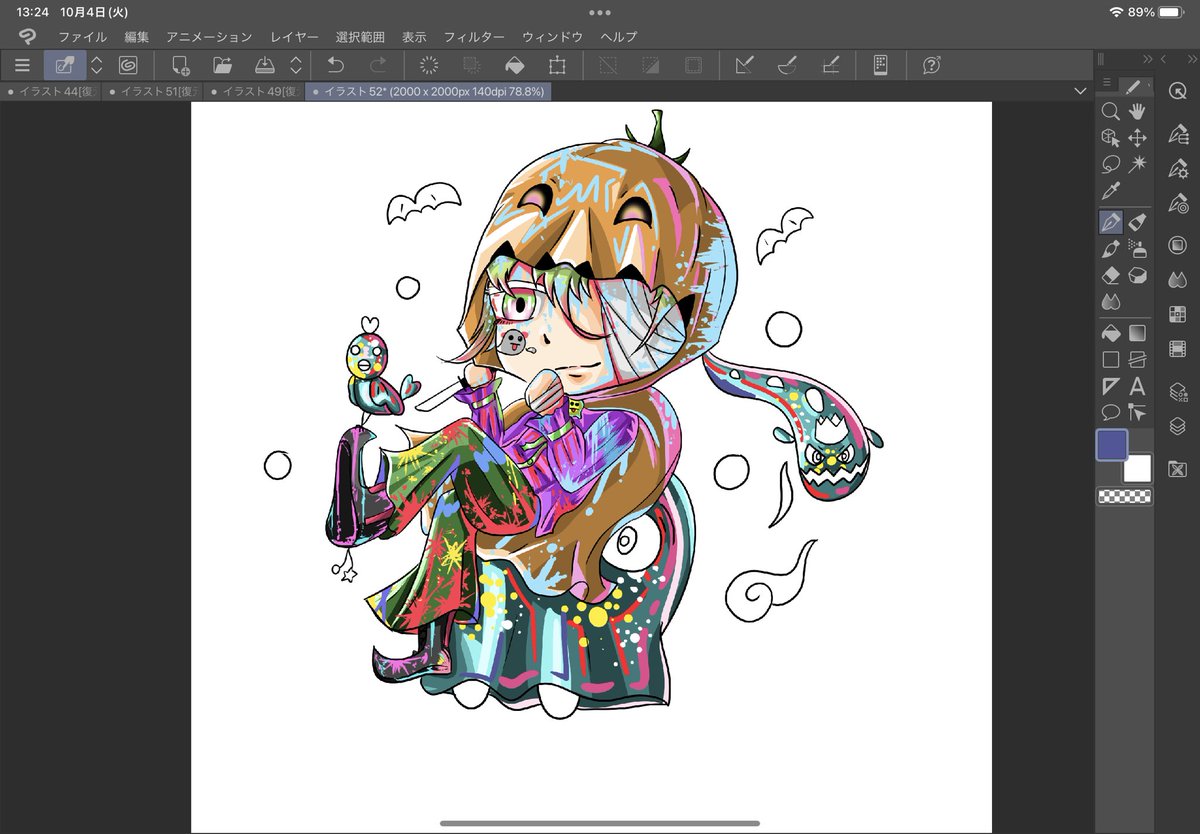Select the Zoom magnifier tool
1200x834 pixels.
(x=1110, y=111)
